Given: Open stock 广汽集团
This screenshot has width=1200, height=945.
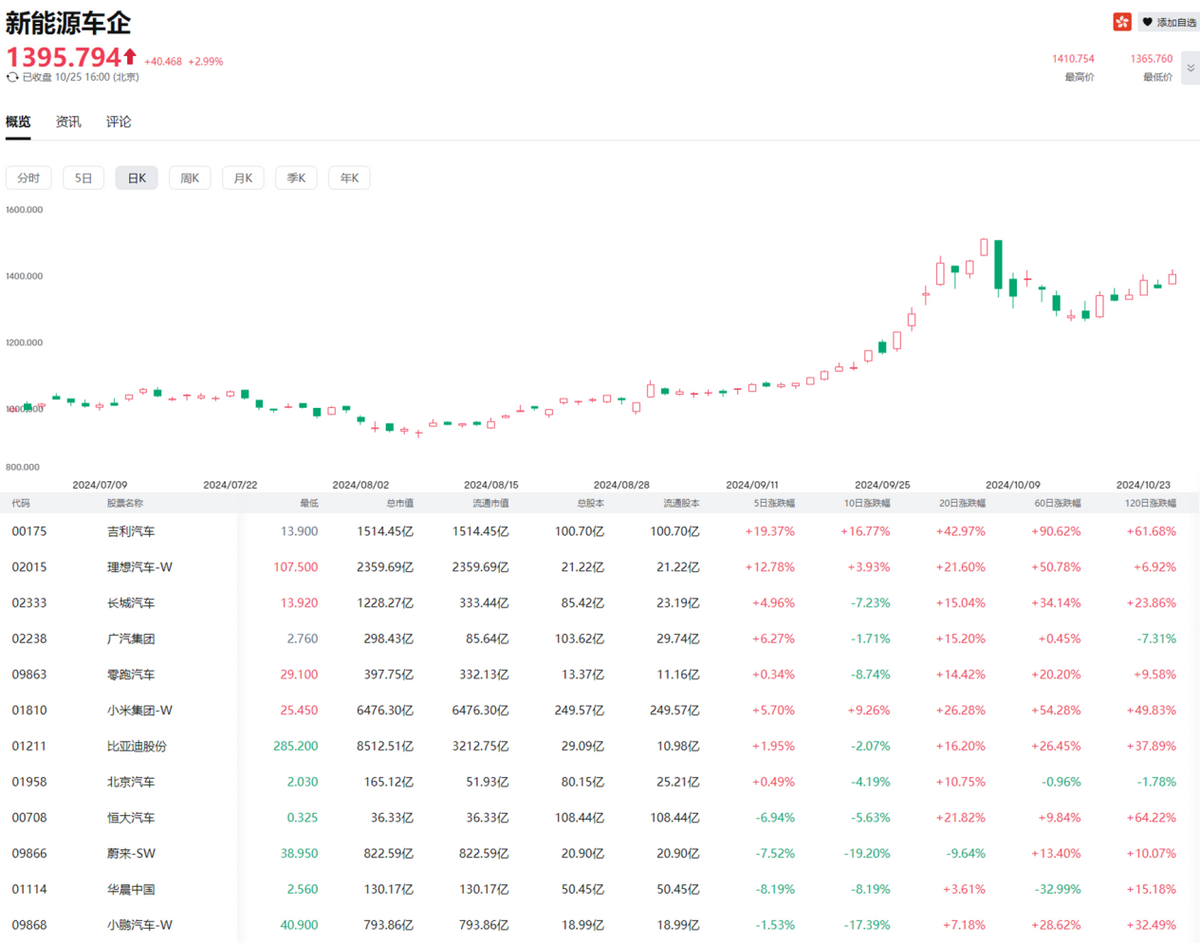Looking at the screenshot, I should (131, 638).
